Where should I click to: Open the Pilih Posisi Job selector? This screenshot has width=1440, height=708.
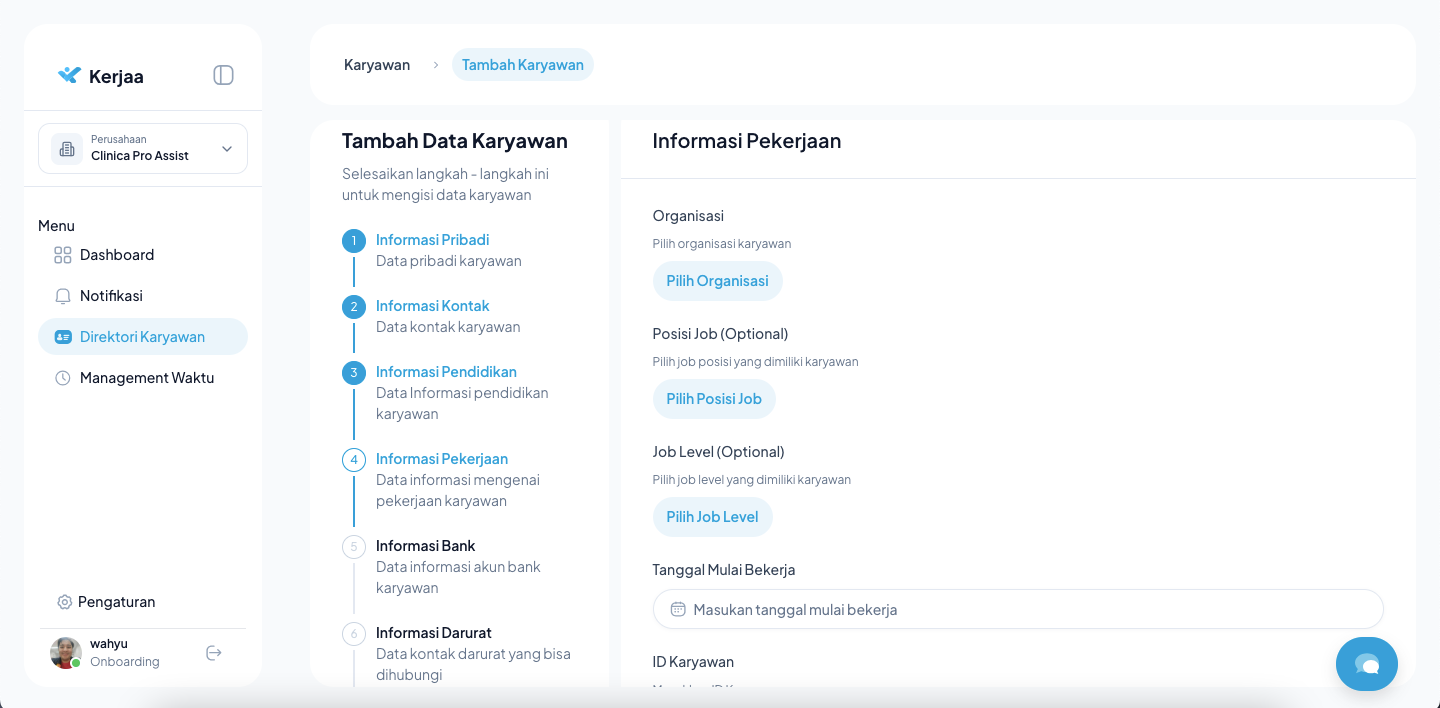click(714, 399)
